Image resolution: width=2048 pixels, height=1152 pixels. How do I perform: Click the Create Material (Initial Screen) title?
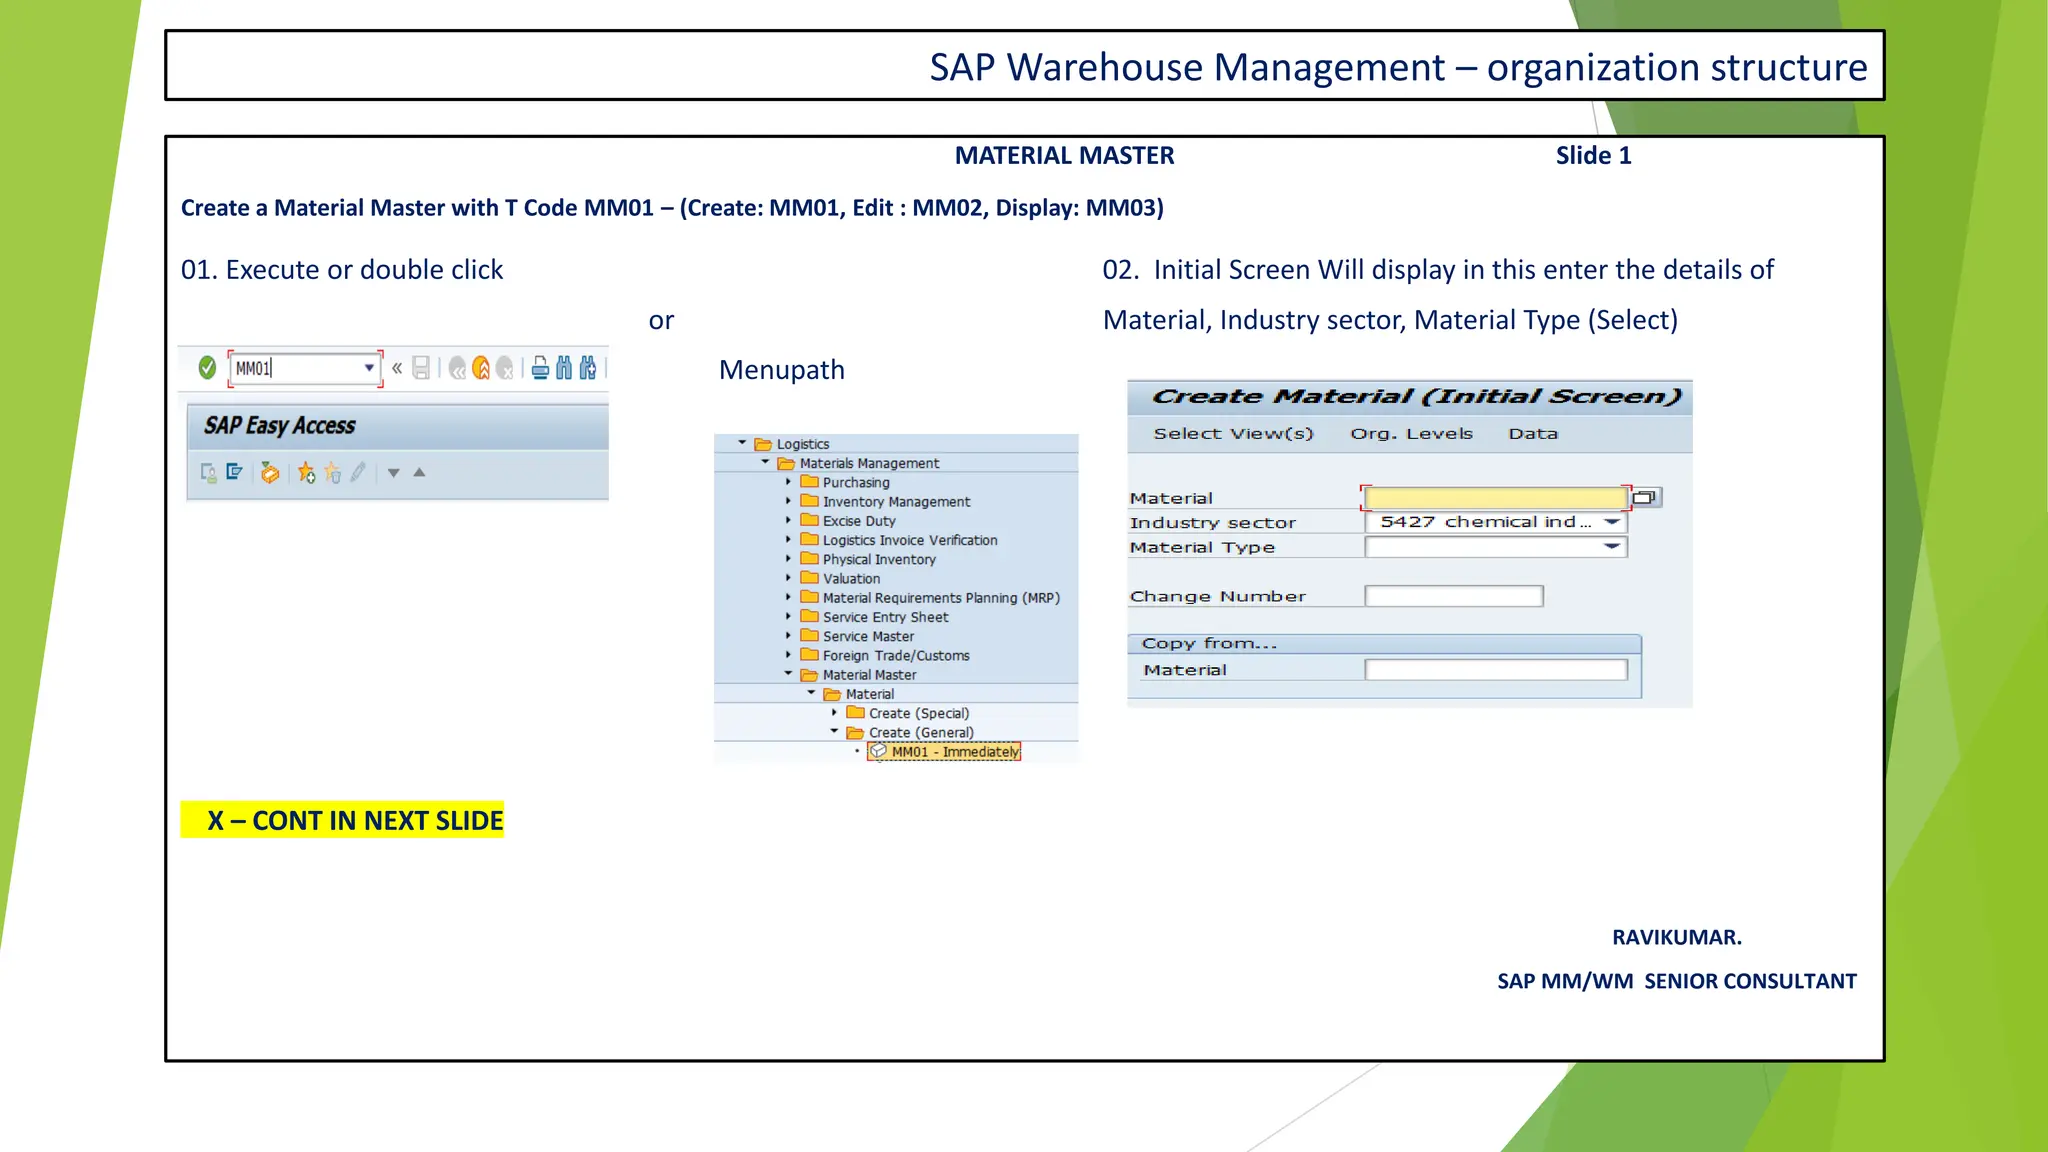tap(1417, 397)
